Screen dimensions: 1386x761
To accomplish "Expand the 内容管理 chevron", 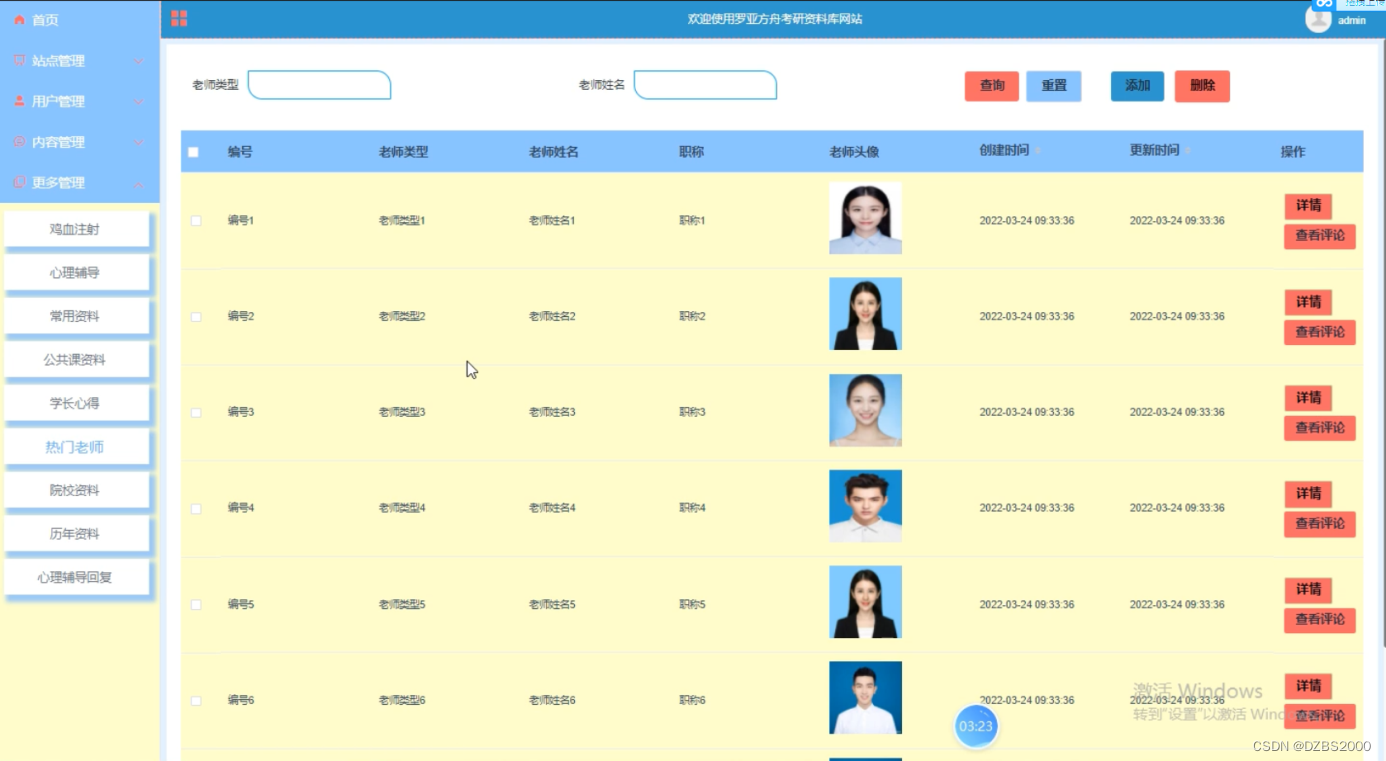I will click(139, 142).
